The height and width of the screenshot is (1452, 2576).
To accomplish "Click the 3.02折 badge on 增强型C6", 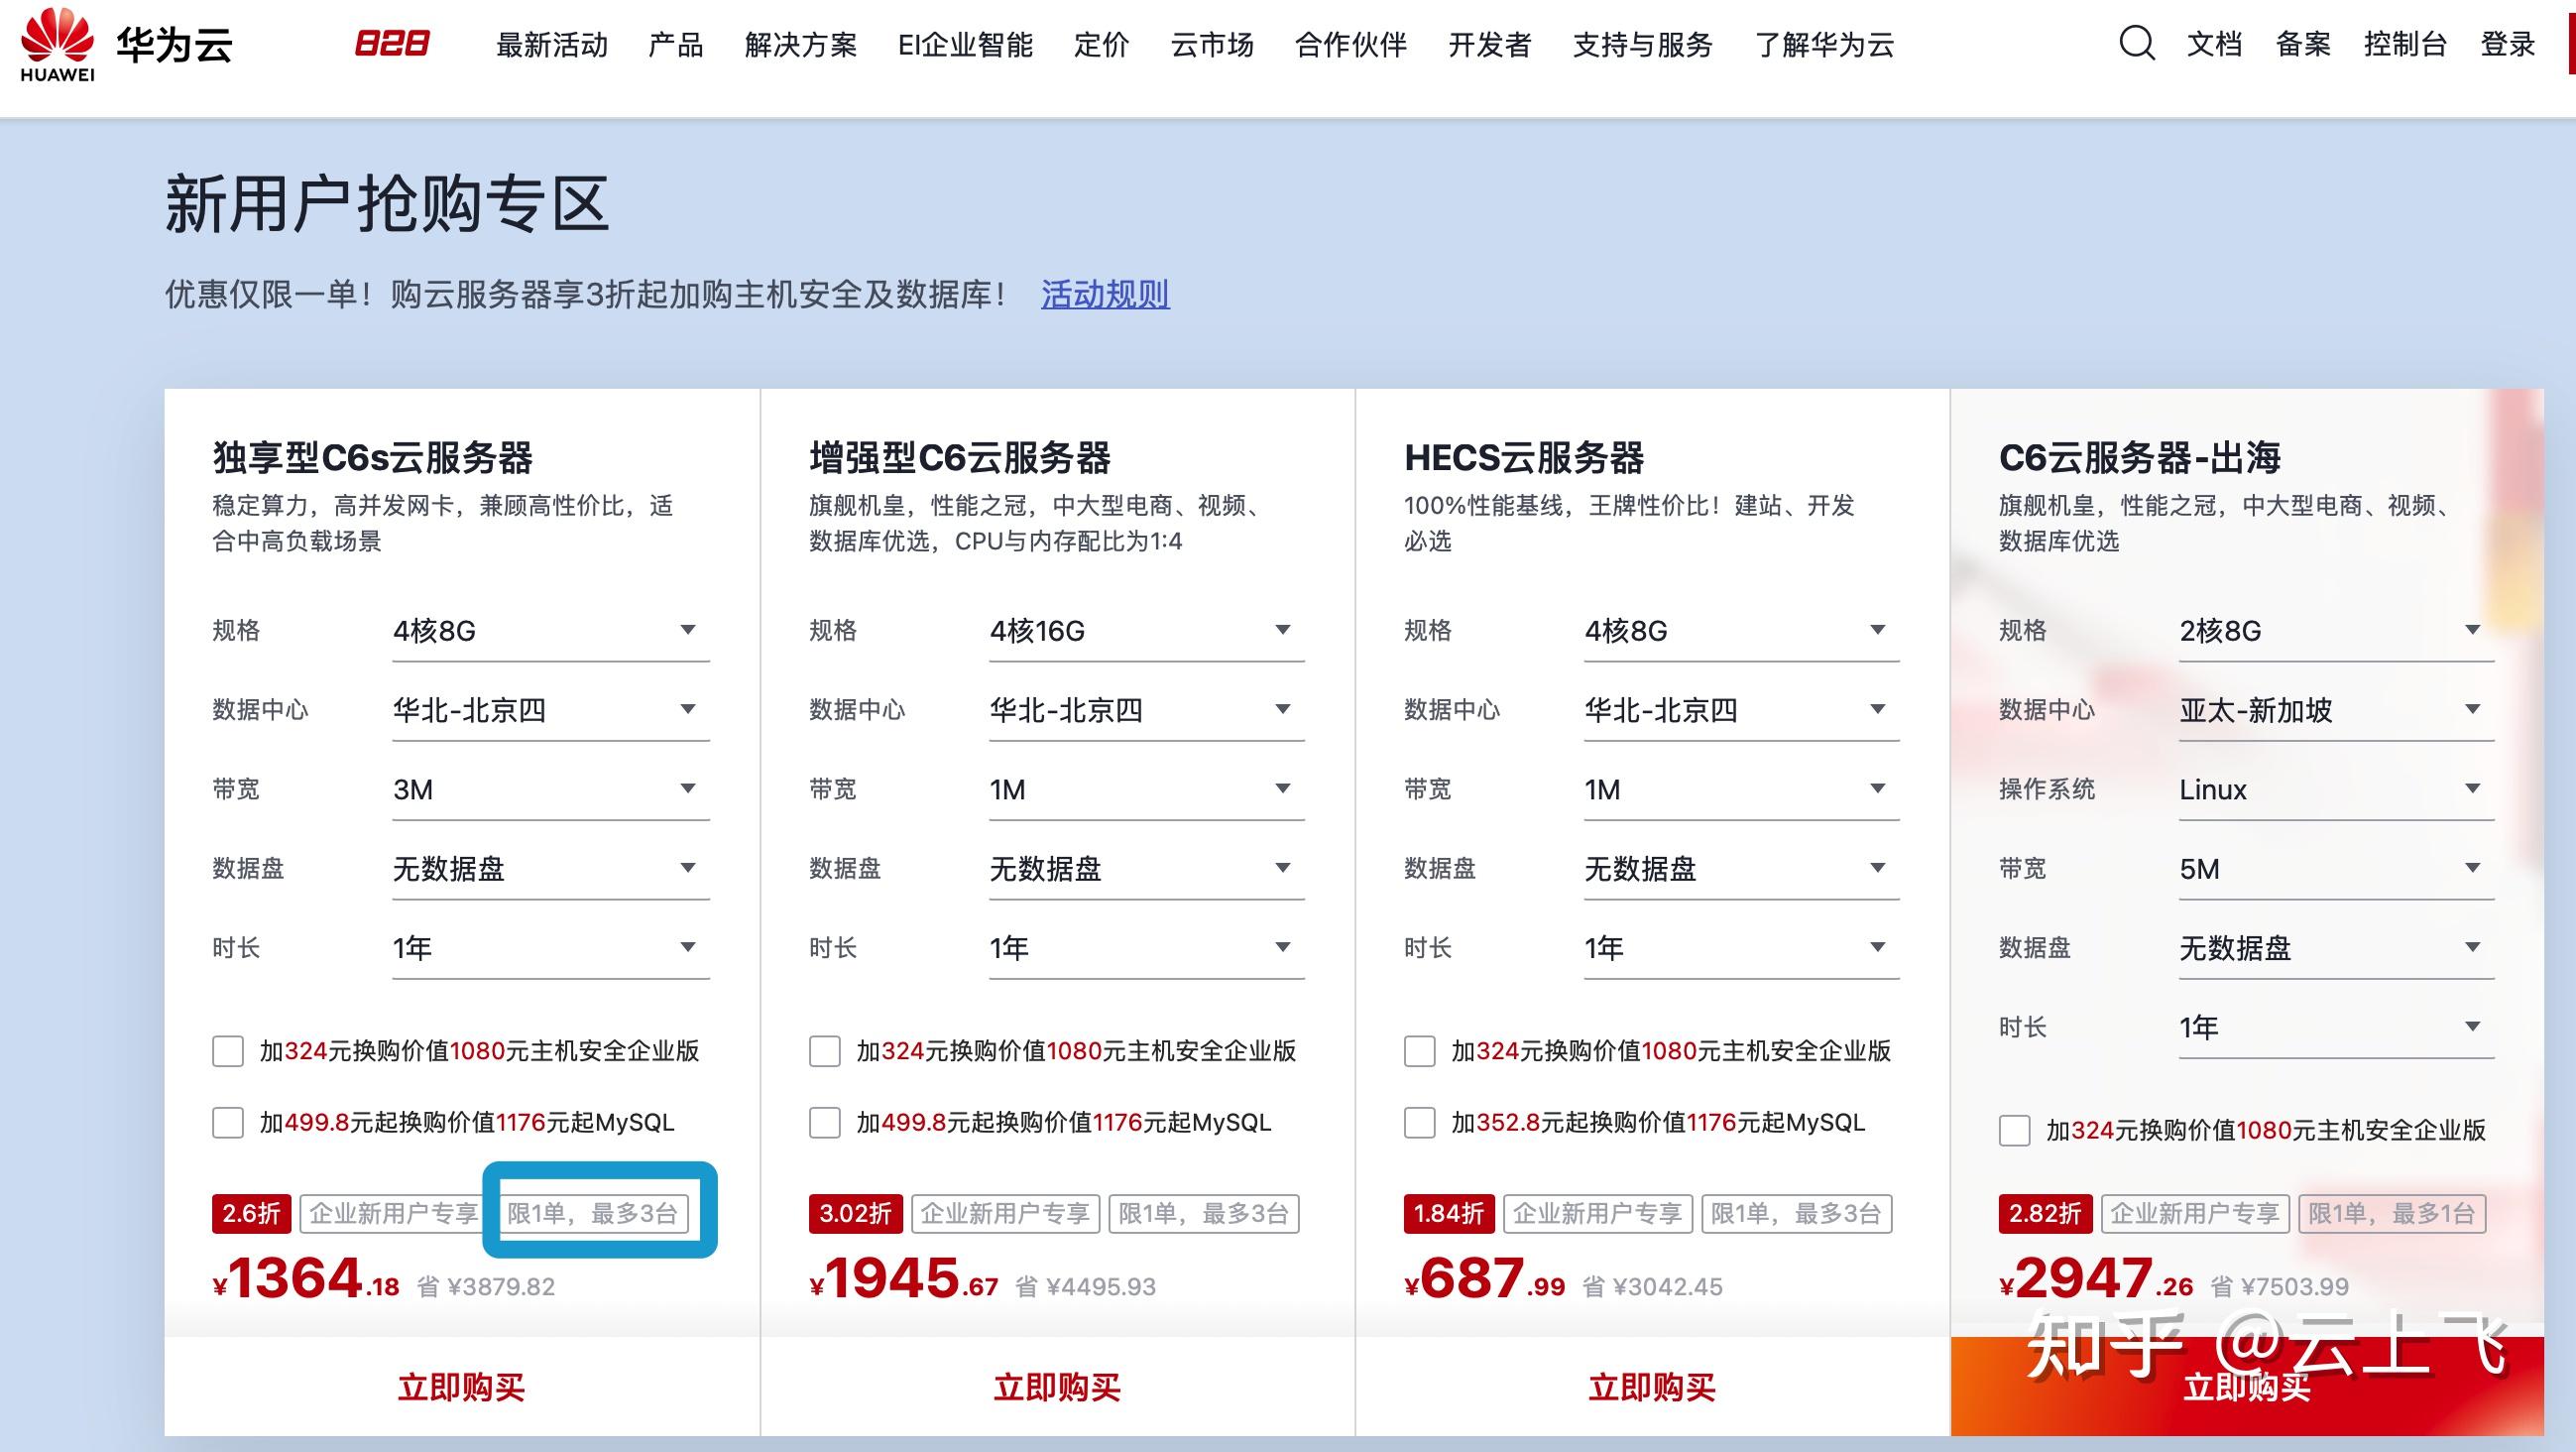I will pos(855,1213).
